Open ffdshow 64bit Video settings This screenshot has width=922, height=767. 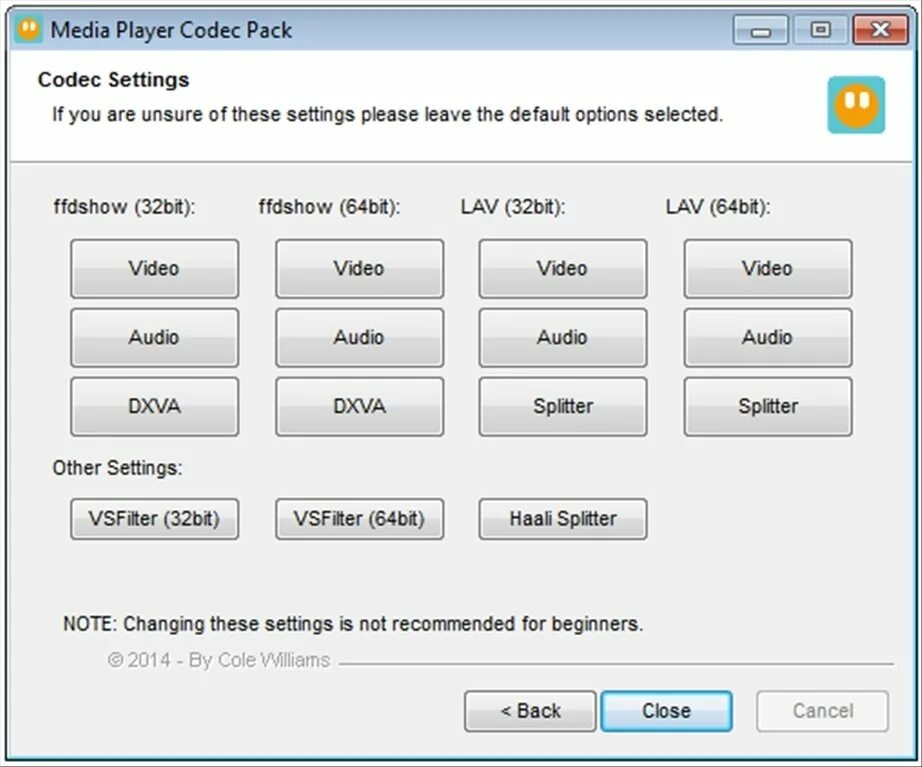pyautogui.click(x=359, y=268)
